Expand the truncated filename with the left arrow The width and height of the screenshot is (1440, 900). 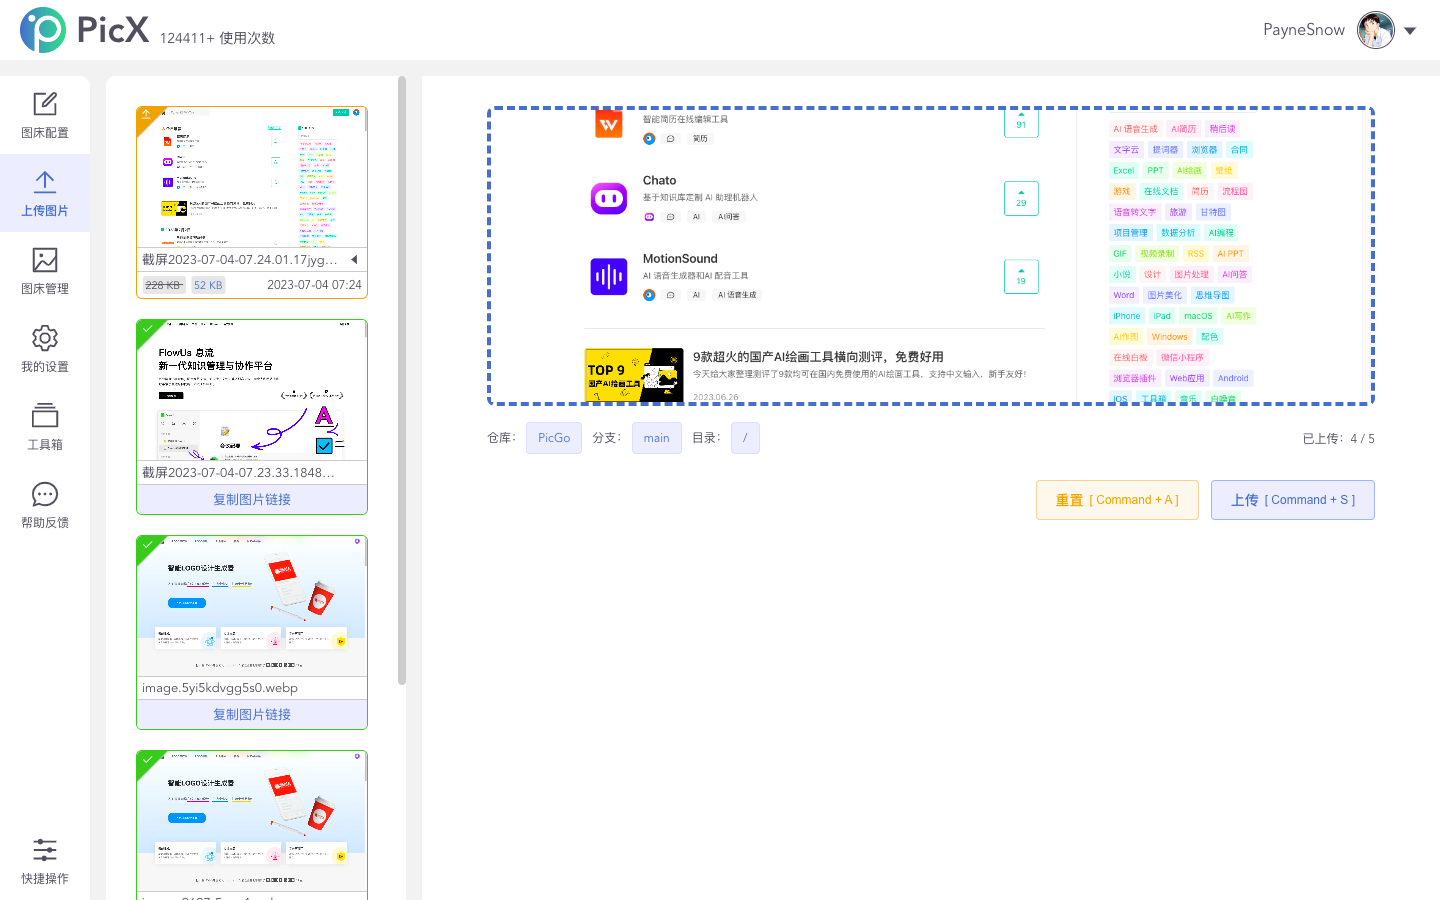tap(356, 260)
